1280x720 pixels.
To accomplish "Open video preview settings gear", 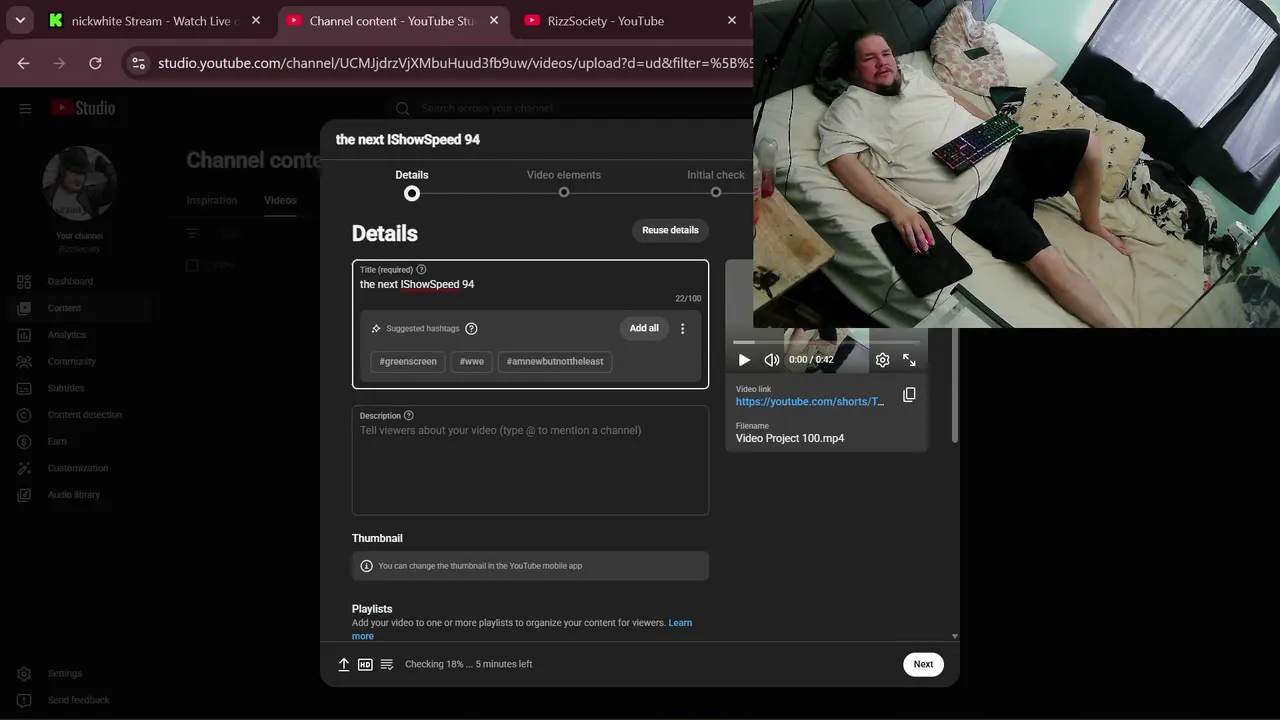I will 882,360.
